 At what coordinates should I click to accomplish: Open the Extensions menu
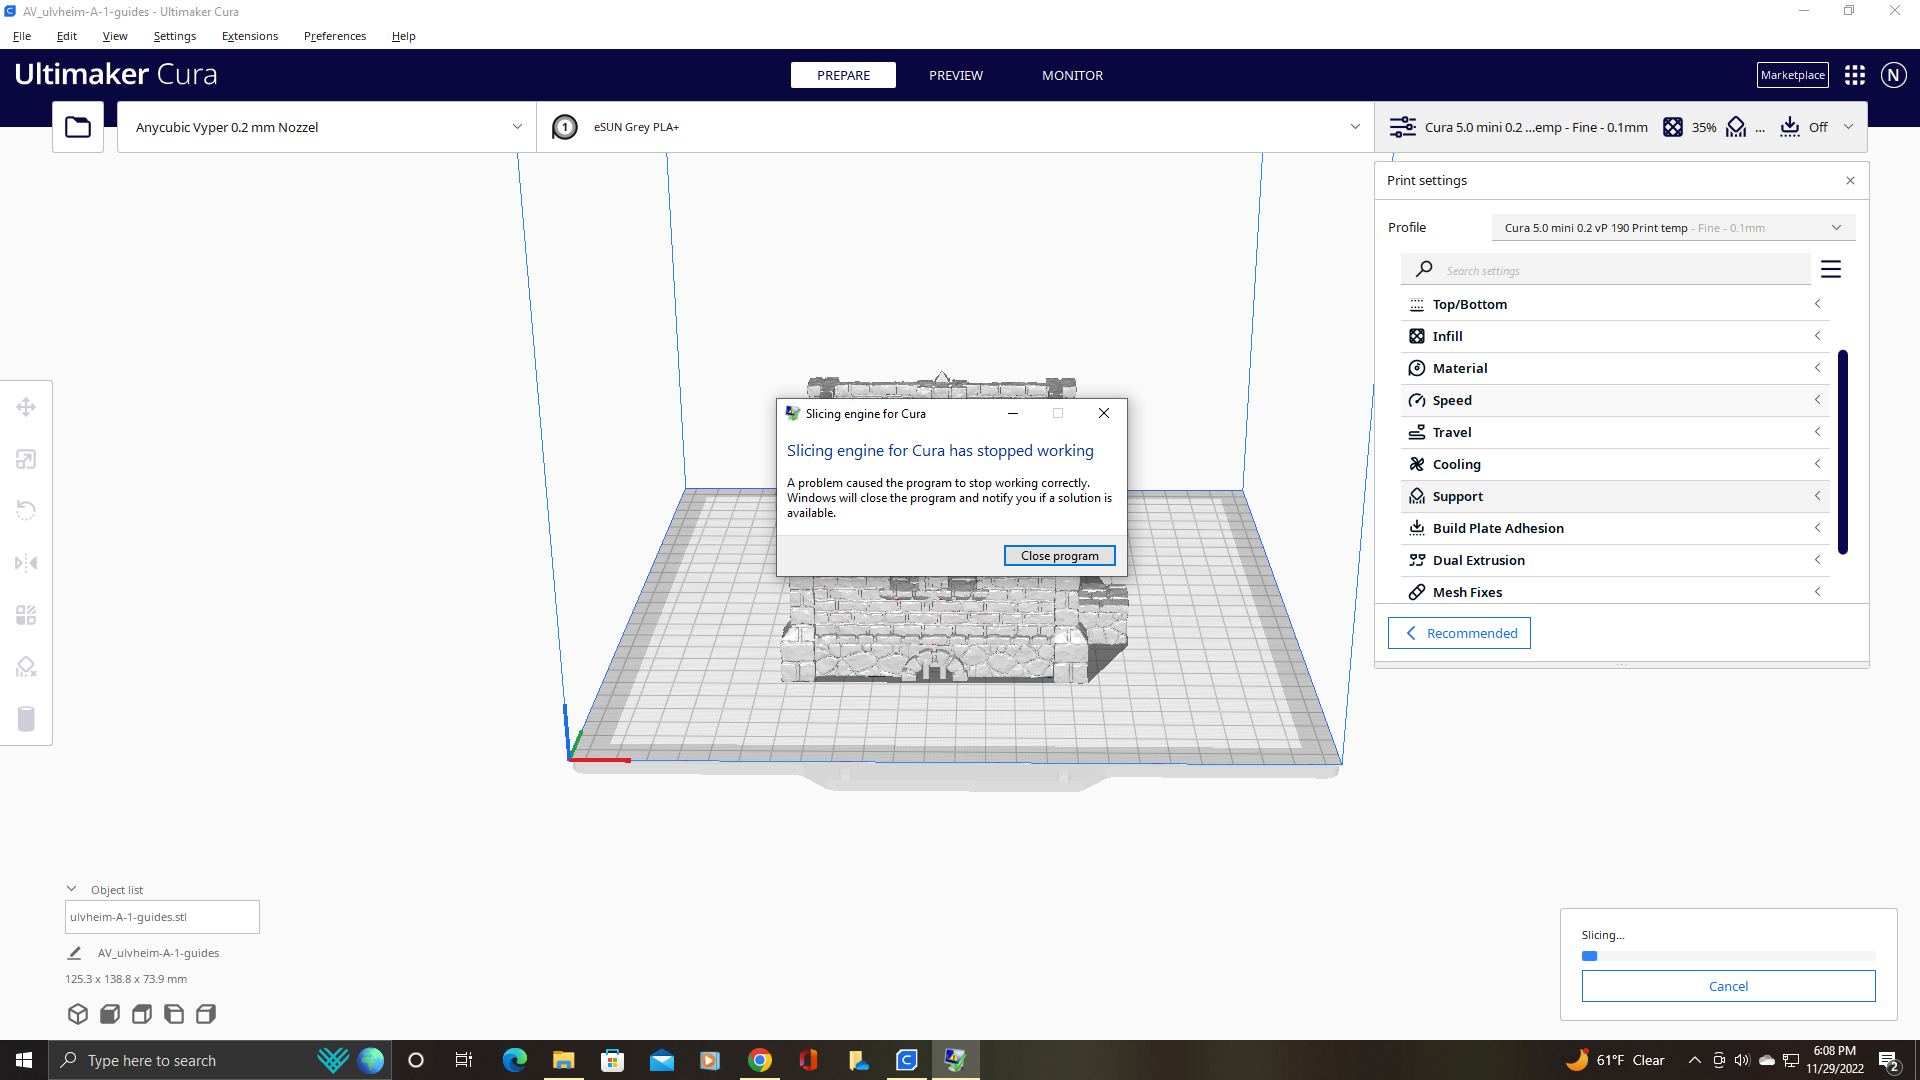[x=249, y=36]
